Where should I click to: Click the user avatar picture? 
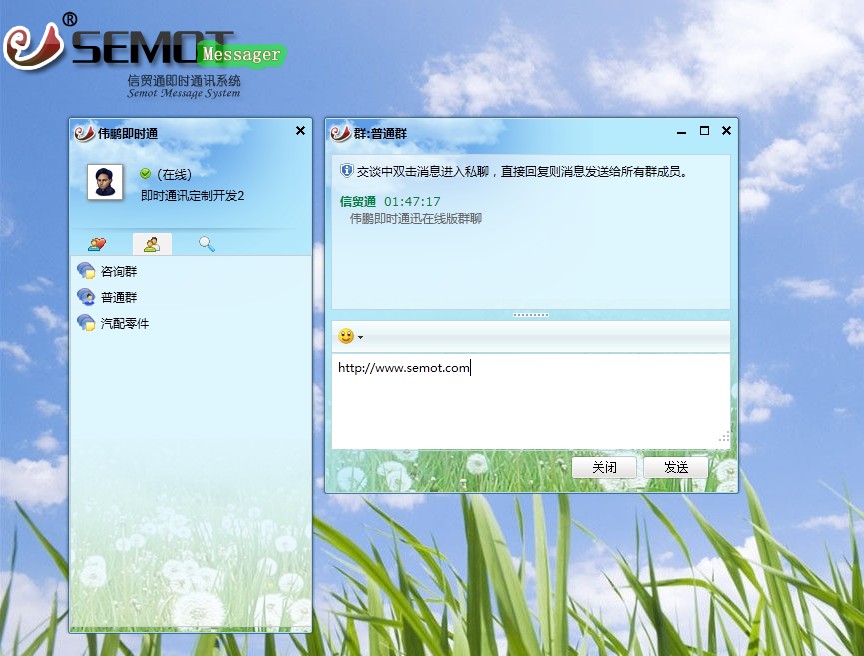[x=105, y=182]
